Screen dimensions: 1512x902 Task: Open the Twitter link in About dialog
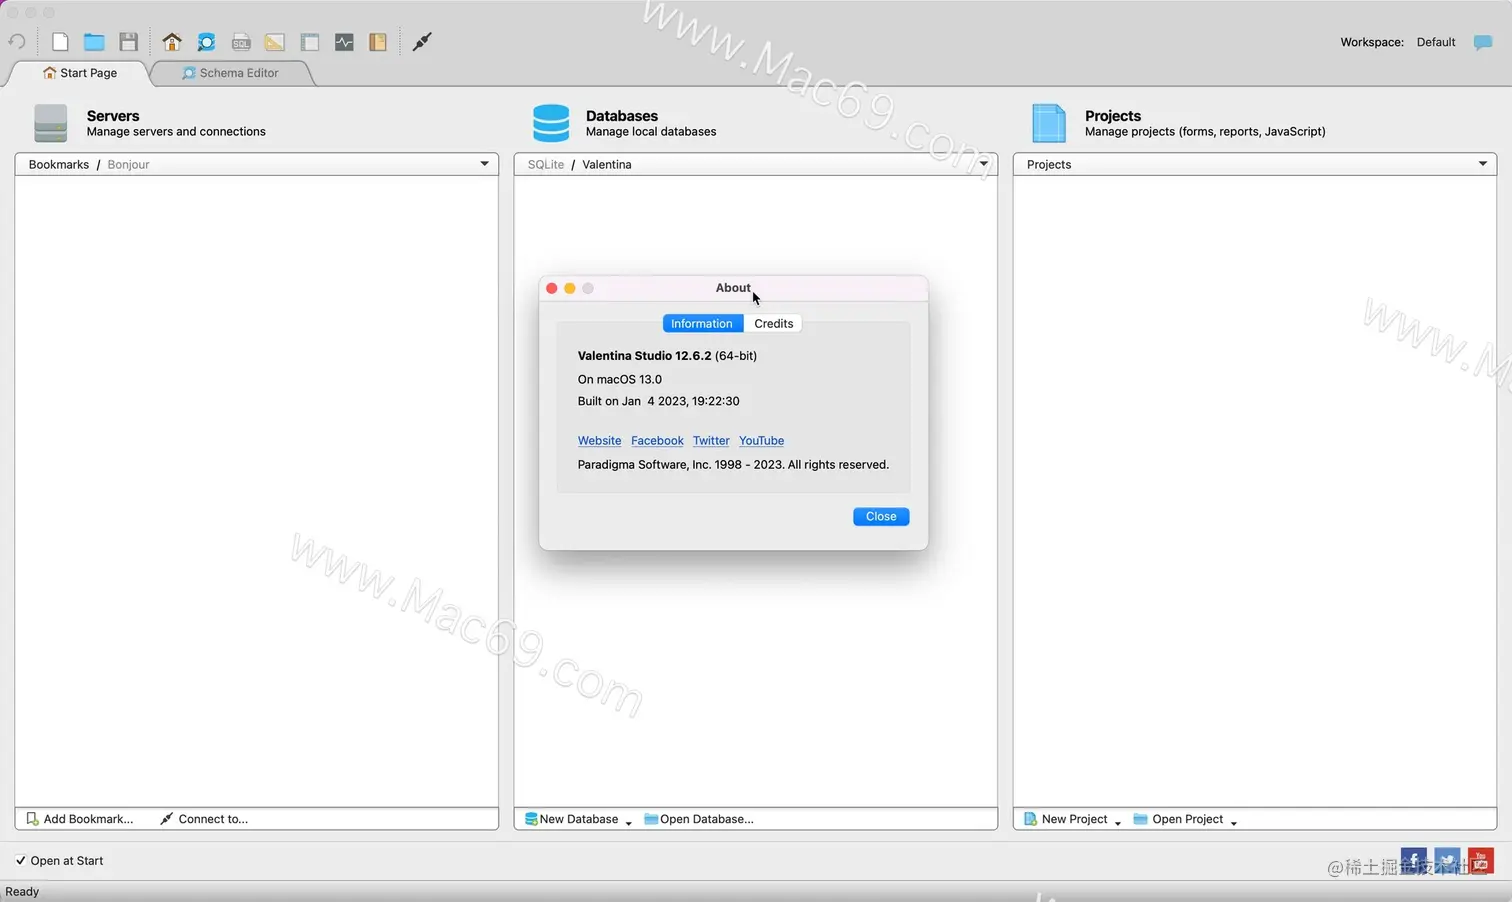click(711, 441)
